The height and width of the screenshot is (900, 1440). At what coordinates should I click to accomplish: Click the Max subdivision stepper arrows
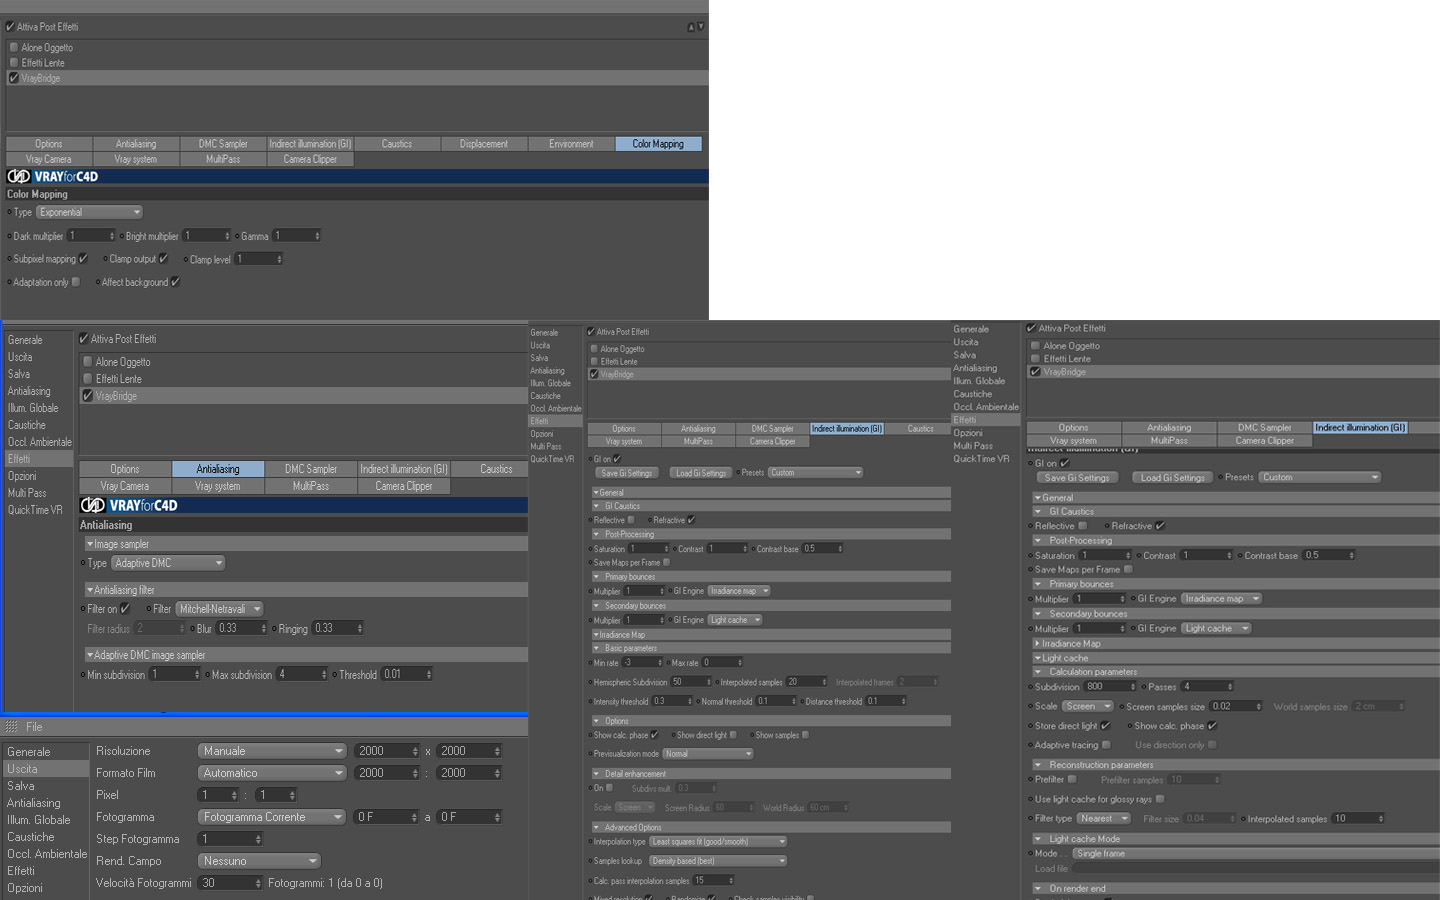tap(324, 675)
